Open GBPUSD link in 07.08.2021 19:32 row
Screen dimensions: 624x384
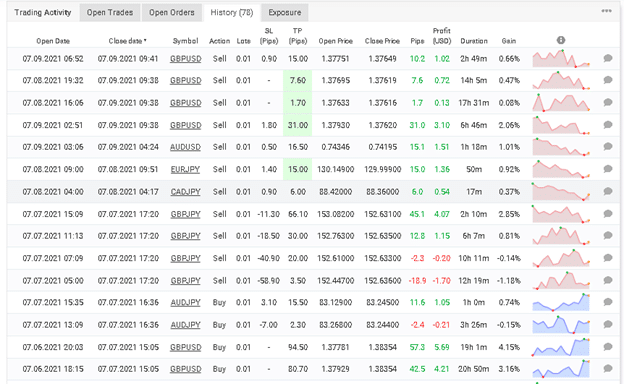pyautogui.click(x=185, y=80)
